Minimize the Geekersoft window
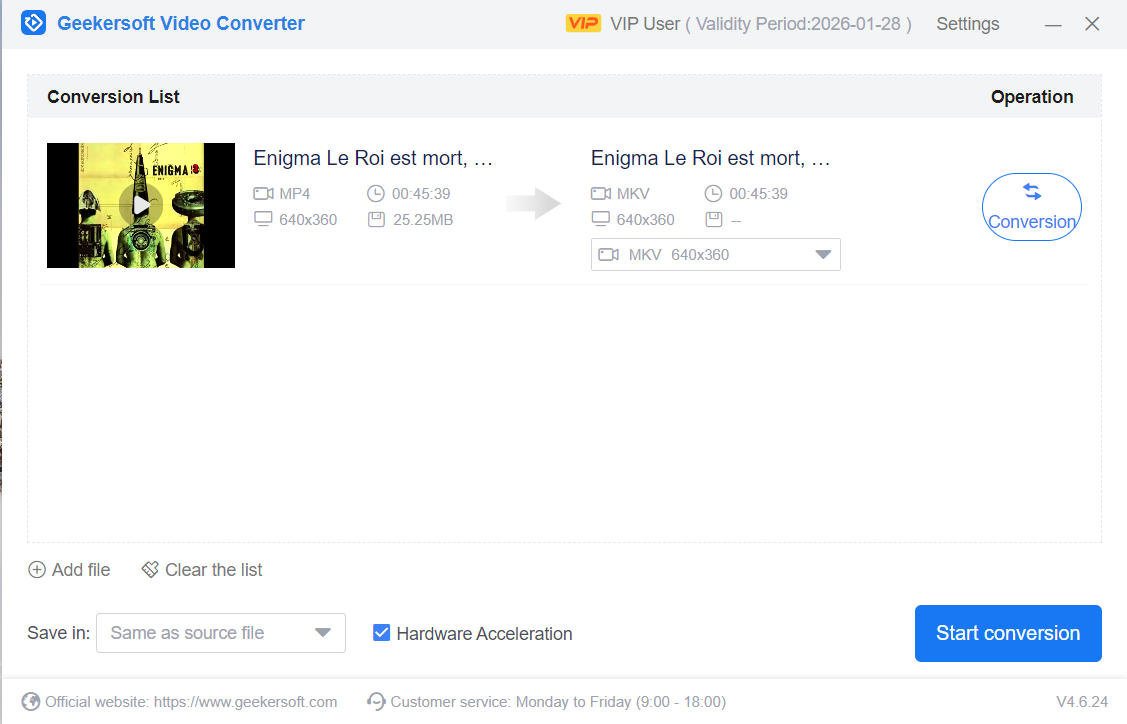This screenshot has width=1127, height=724. (1053, 24)
